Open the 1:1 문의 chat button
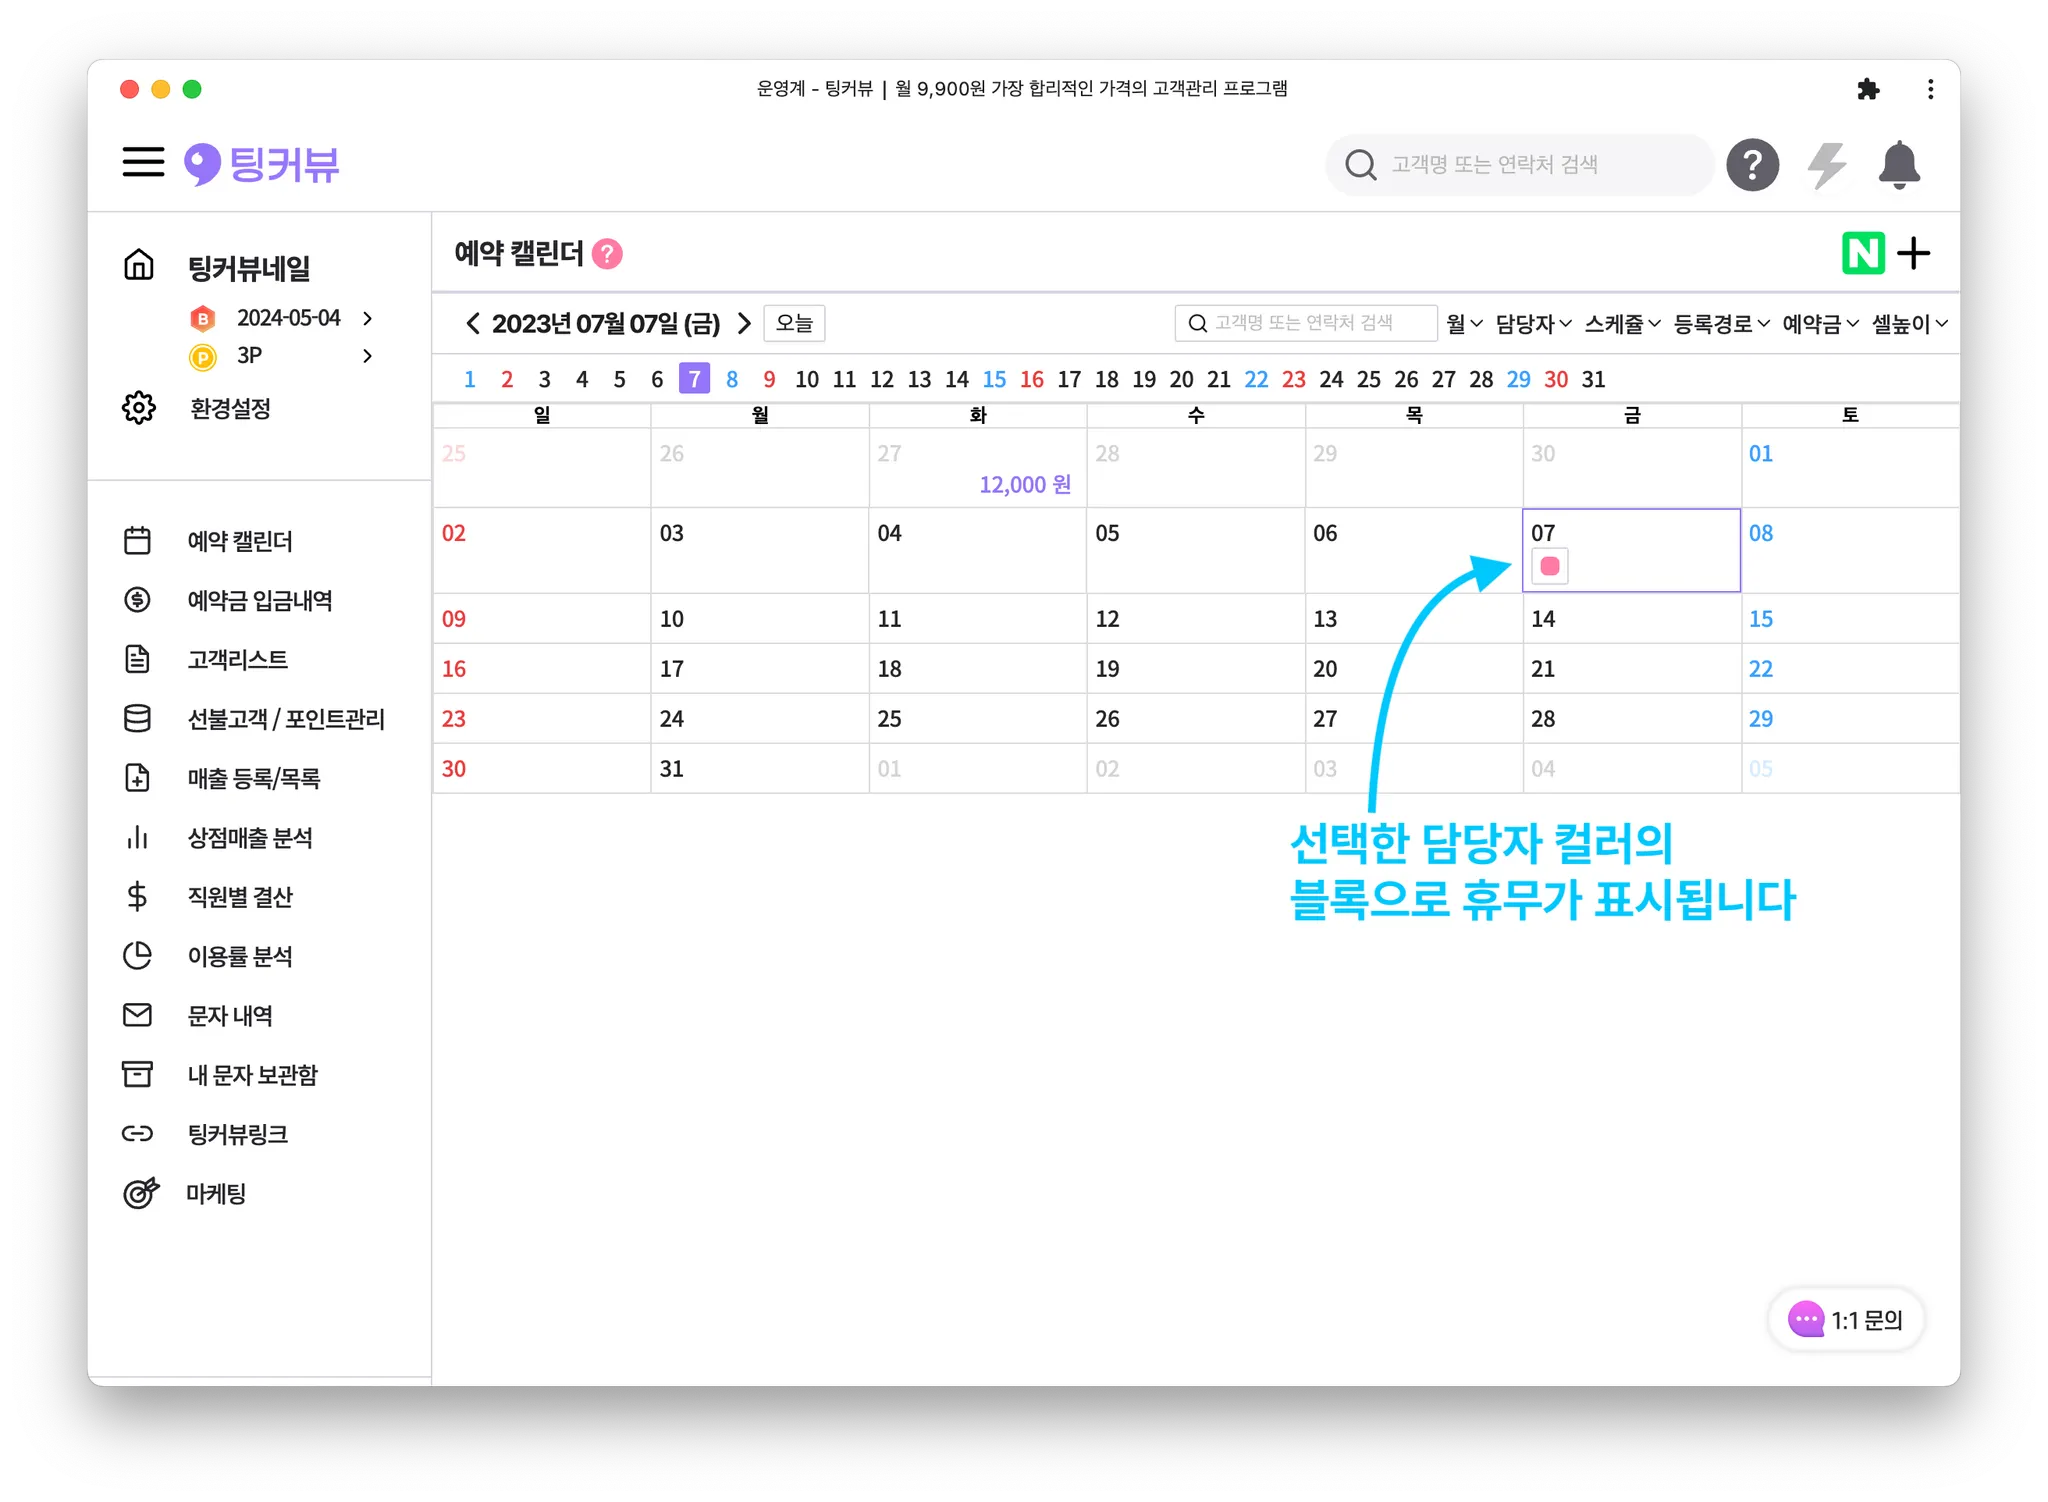This screenshot has height=1502, width=2048. coord(1846,1320)
